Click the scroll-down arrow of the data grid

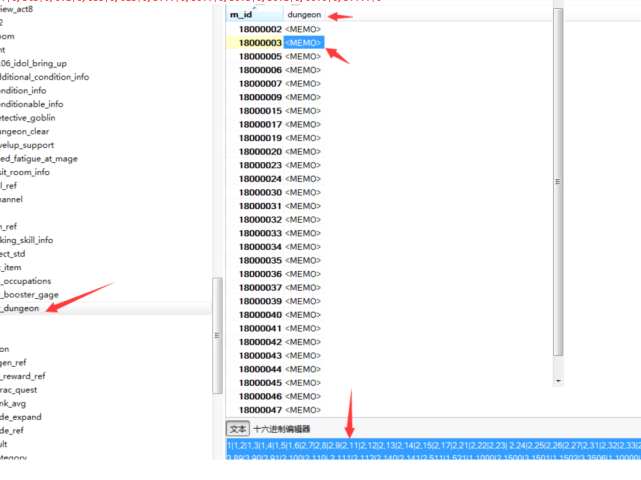(558, 380)
